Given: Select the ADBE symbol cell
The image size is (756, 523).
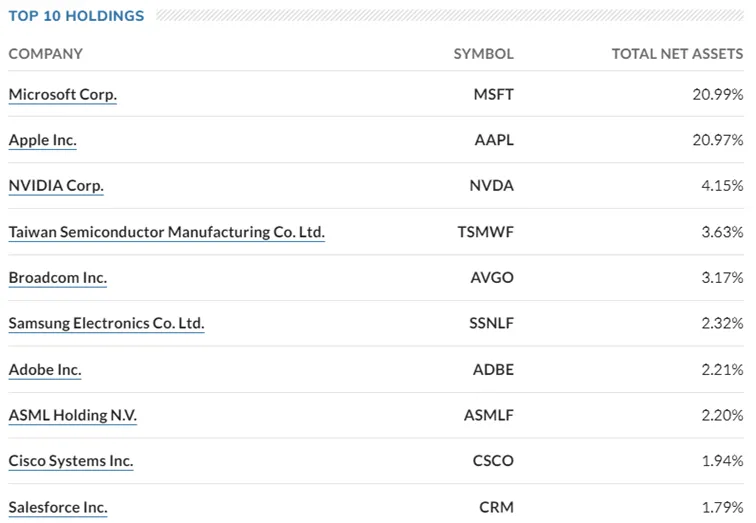Looking at the screenshot, I should (x=494, y=370).
